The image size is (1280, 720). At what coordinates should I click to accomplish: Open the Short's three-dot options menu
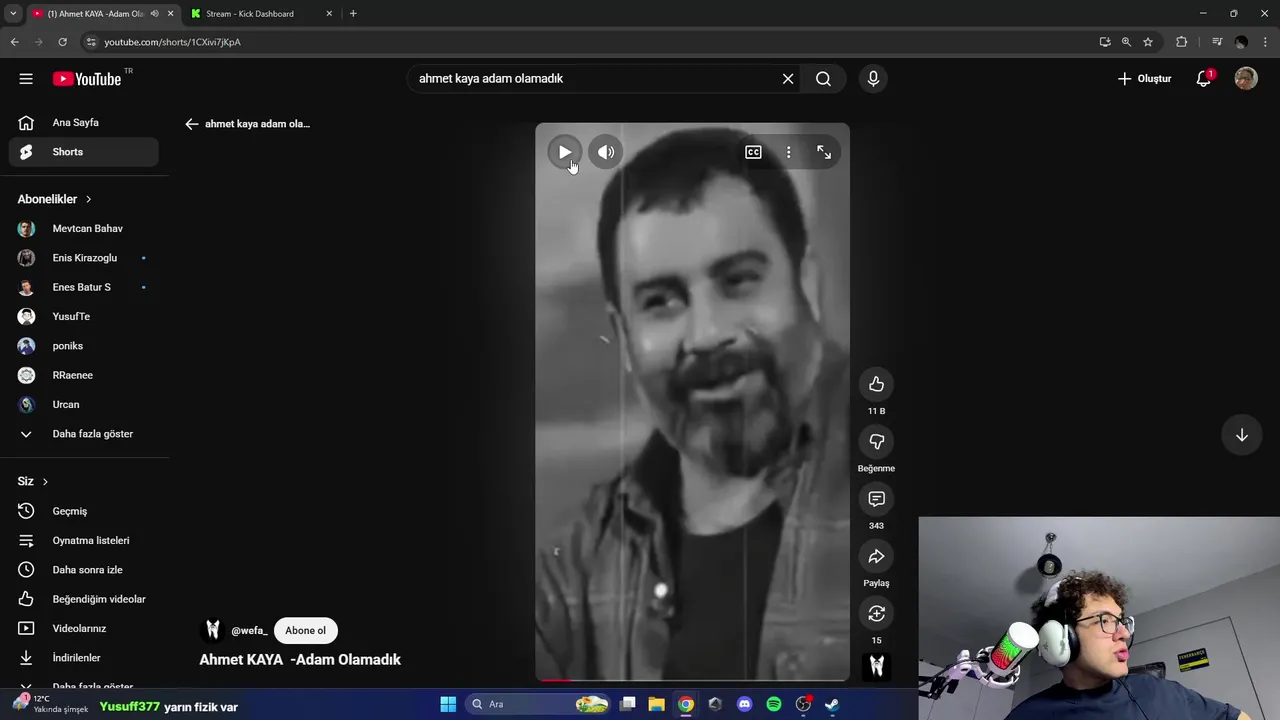788,152
